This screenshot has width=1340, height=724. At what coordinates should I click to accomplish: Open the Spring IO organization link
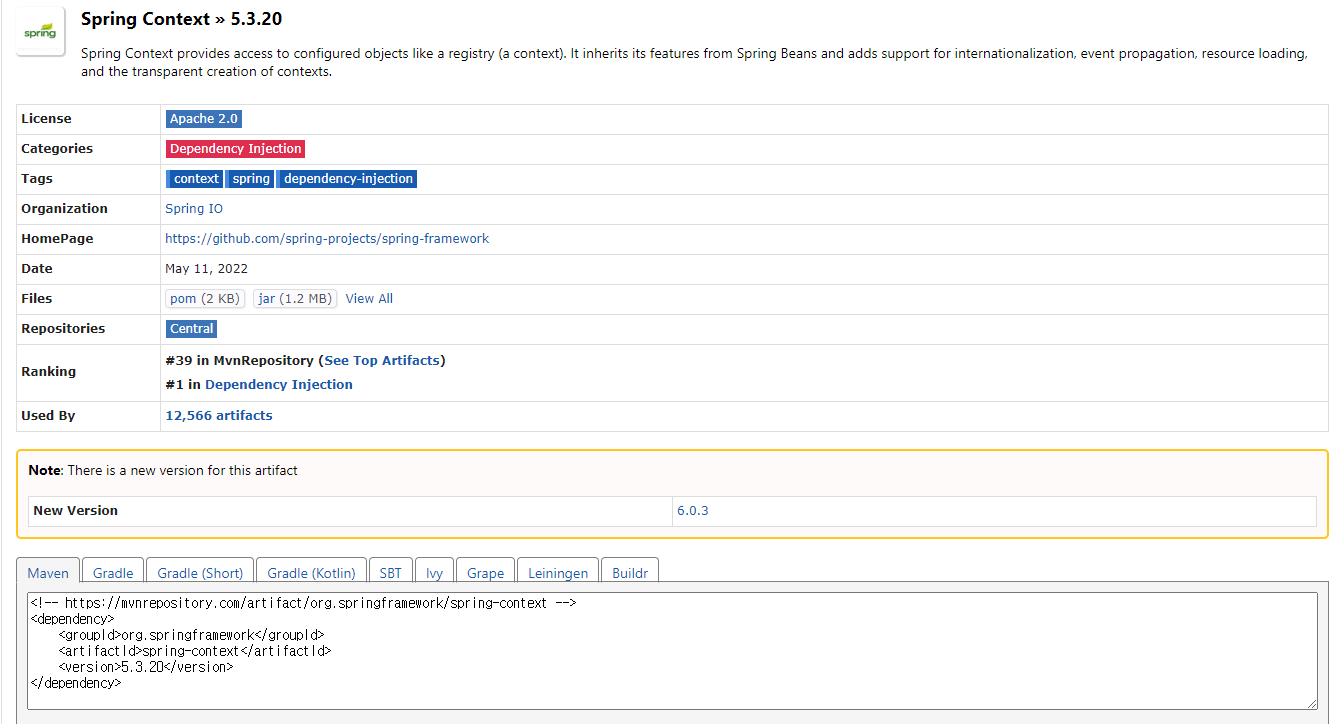click(194, 209)
